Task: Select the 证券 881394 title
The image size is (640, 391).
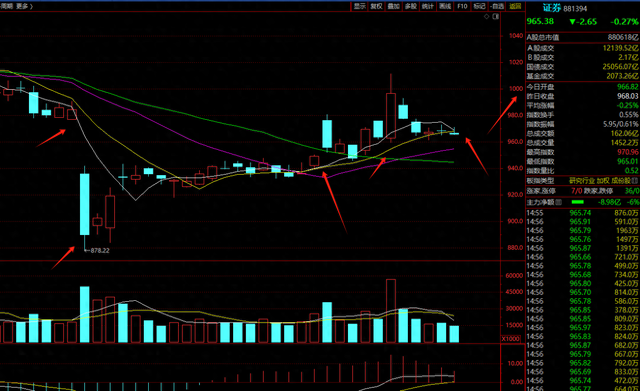Action: (x=564, y=8)
